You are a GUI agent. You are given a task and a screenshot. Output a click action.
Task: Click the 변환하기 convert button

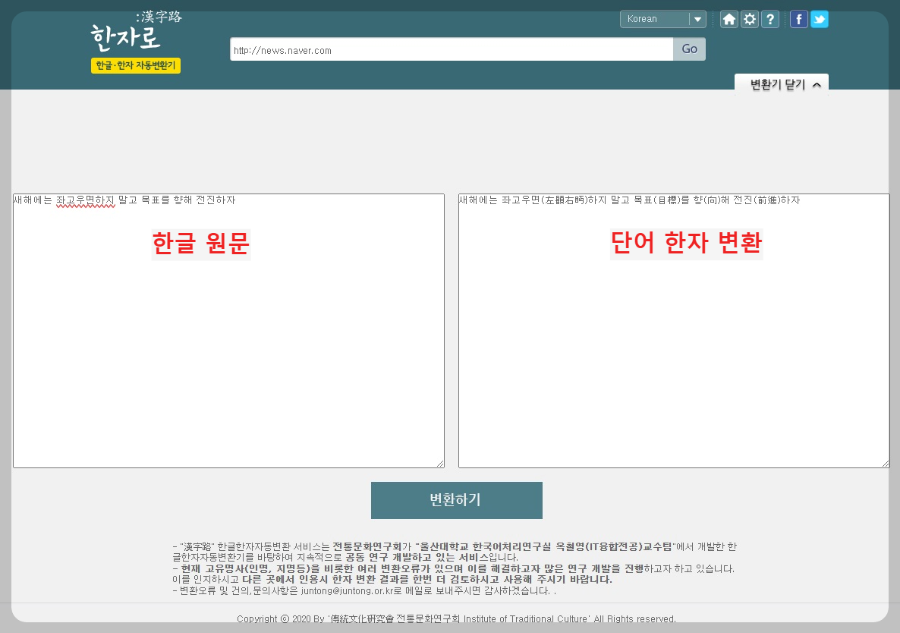point(456,500)
